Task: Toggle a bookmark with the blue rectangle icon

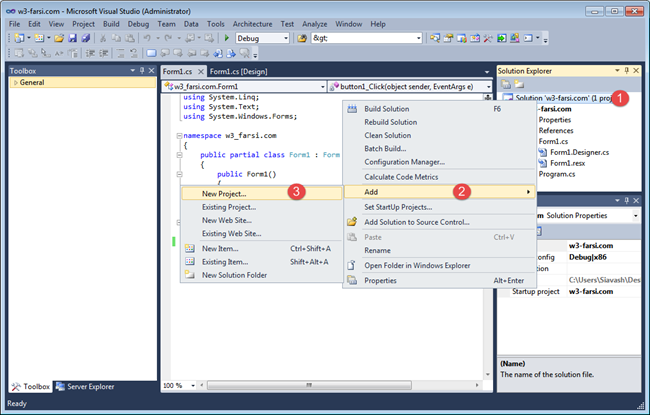Action: (x=151, y=53)
